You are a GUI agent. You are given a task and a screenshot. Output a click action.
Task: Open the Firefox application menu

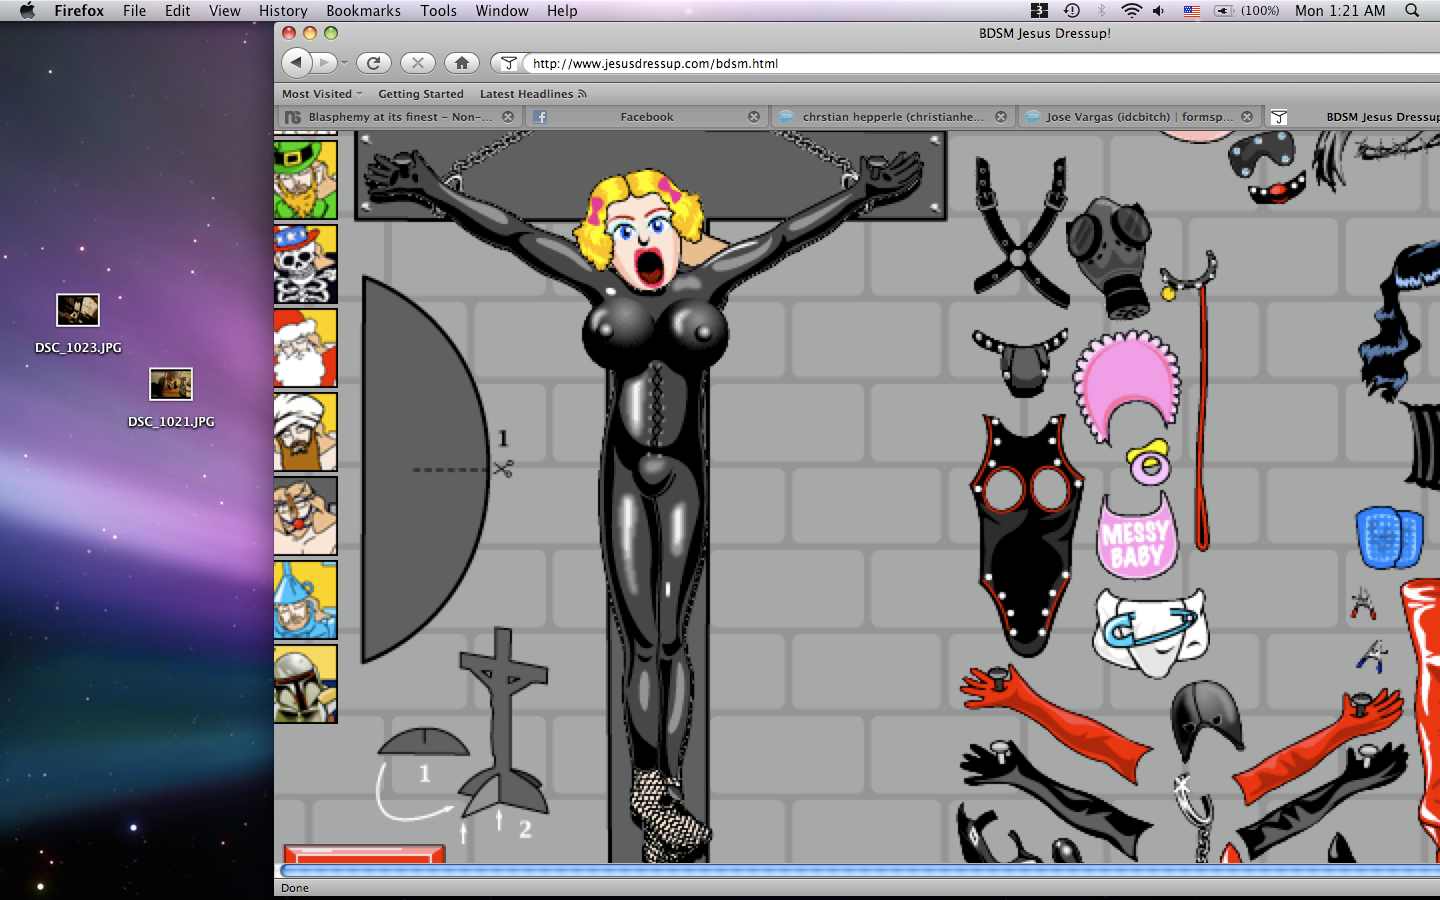point(79,10)
